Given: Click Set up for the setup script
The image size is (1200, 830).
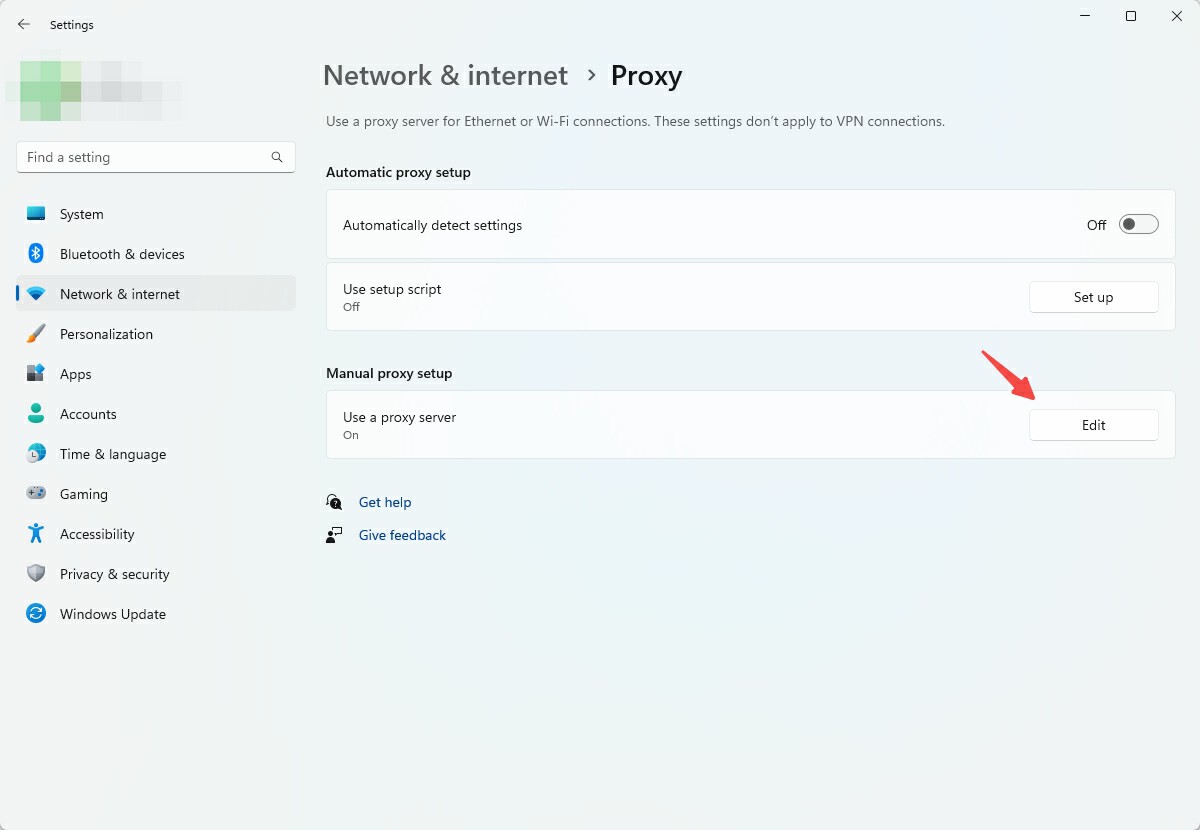Looking at the screenshot, I should point(1093,297).
